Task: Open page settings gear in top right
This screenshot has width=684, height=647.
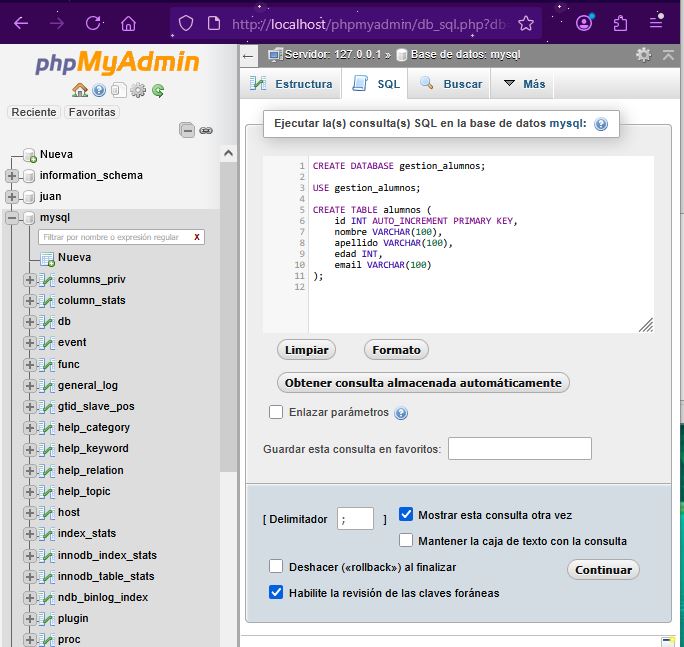Action: (643, 54)
